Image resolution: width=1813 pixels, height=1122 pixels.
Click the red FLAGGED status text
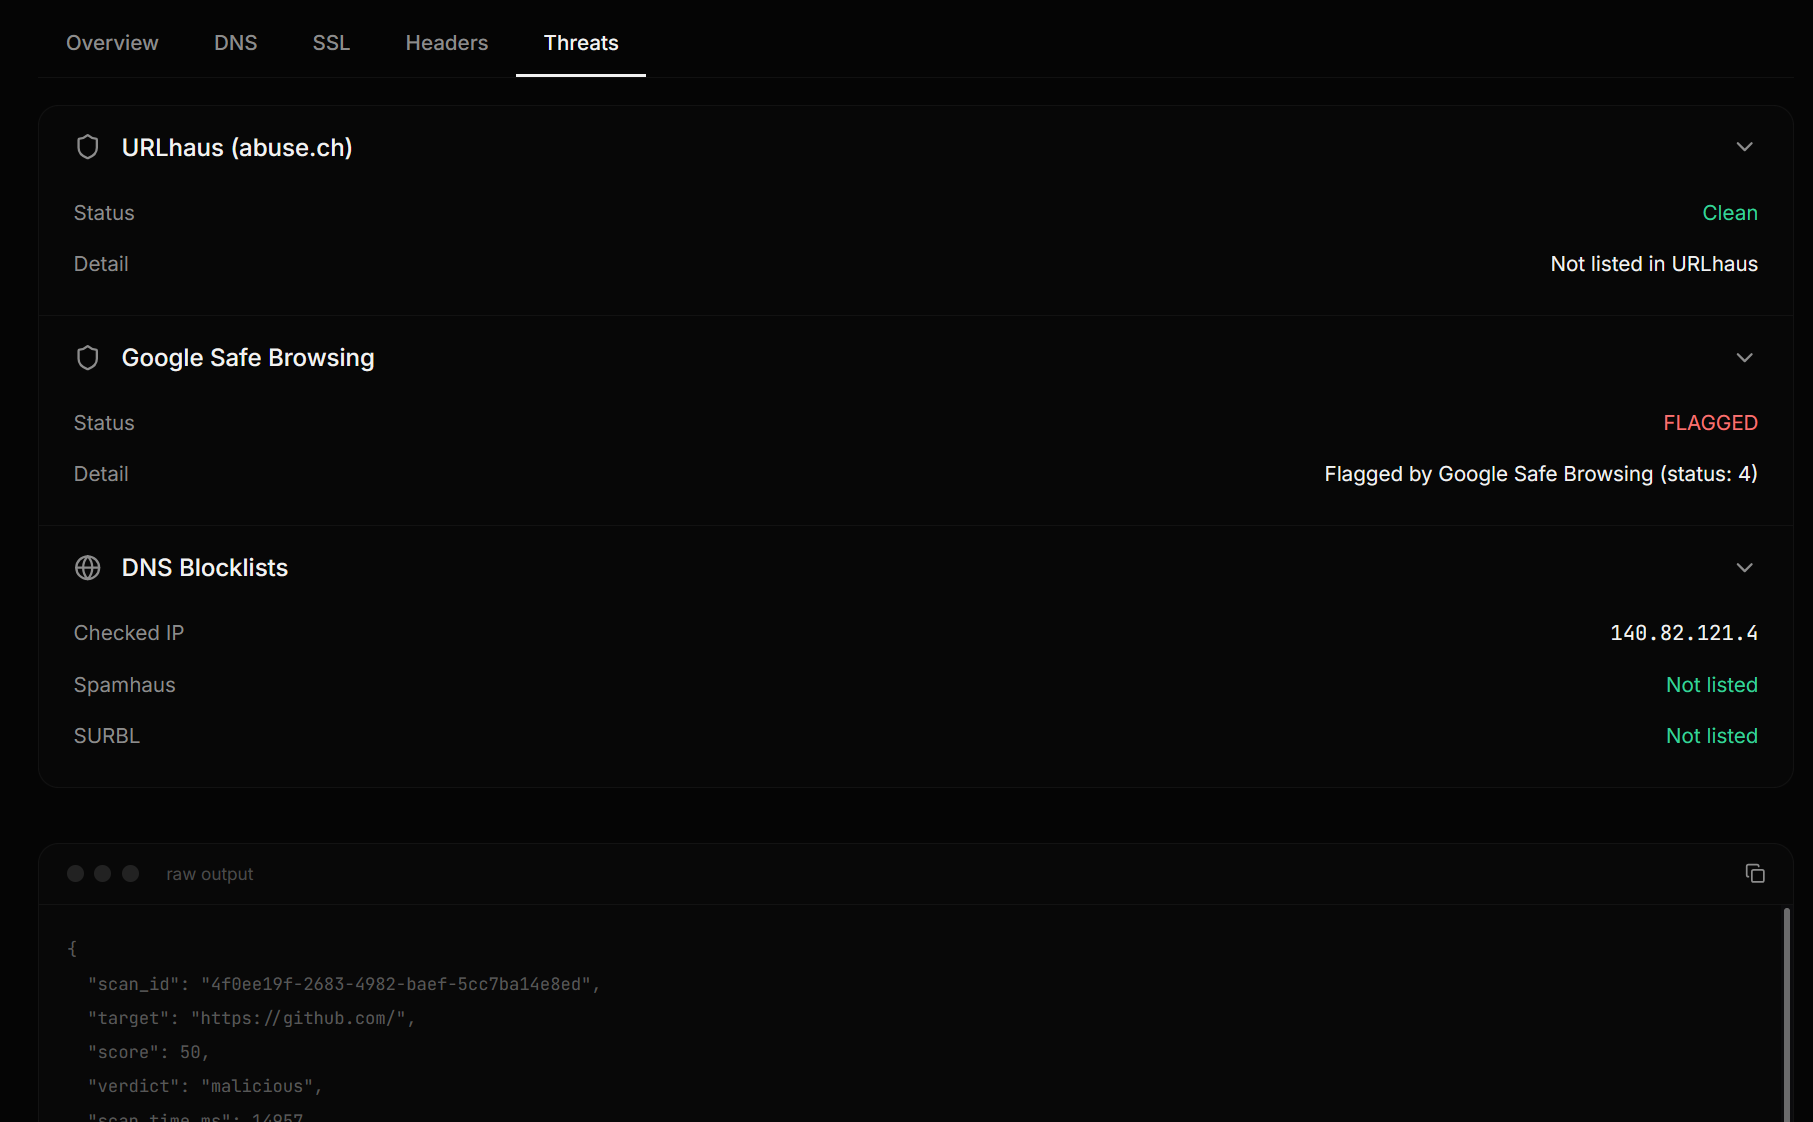point(1710,423)
